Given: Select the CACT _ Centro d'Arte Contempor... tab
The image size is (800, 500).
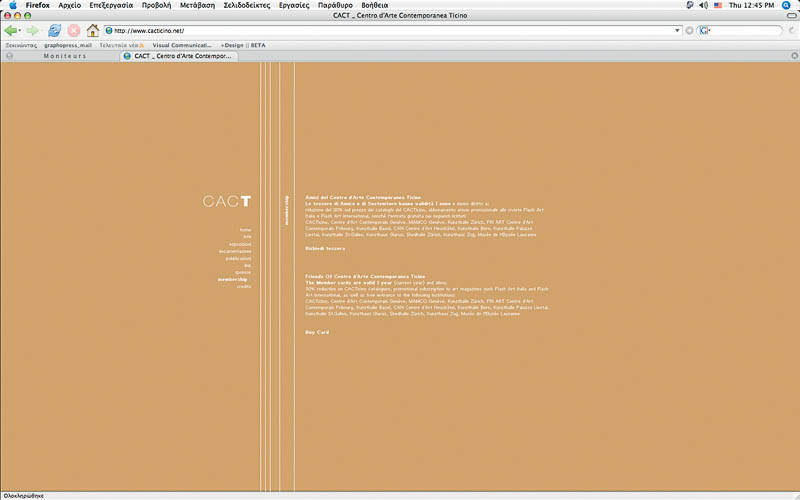Looking at the screenshot, I should pyautogui.click(x=179, y=56).
